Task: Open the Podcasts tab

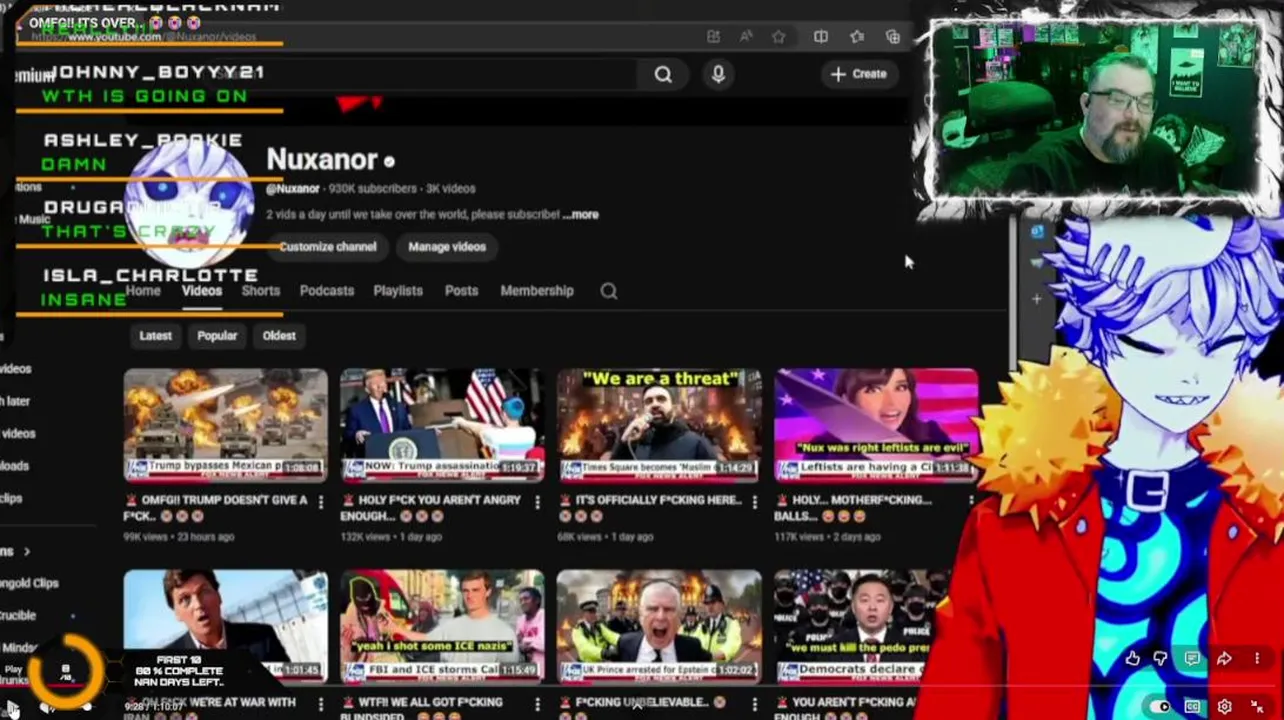Action: (x=327, y=291)
